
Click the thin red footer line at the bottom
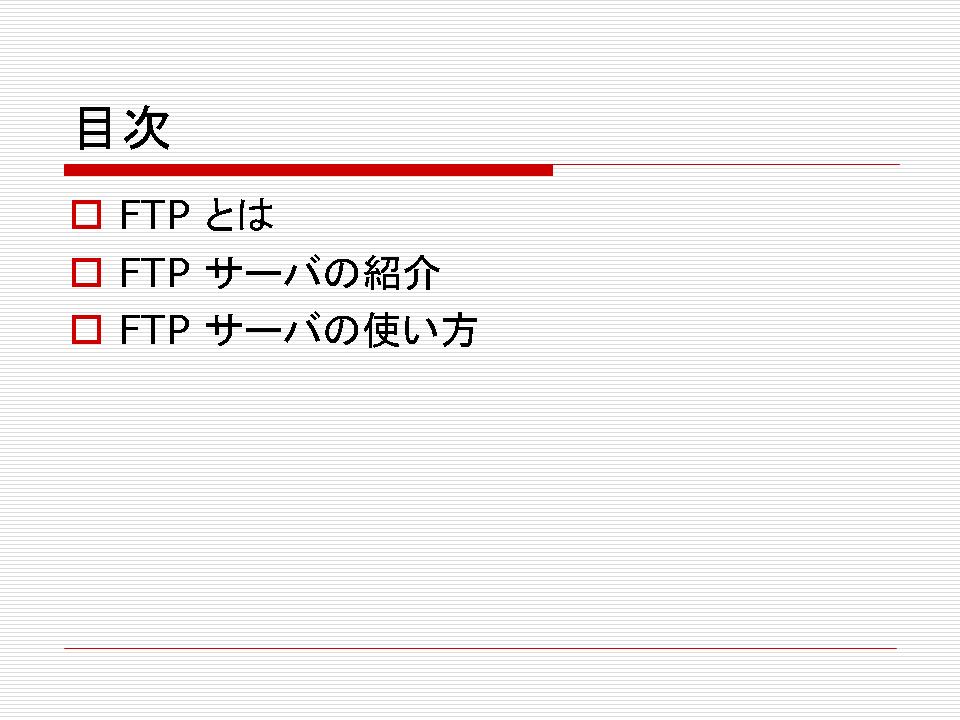tap(480, 648)
